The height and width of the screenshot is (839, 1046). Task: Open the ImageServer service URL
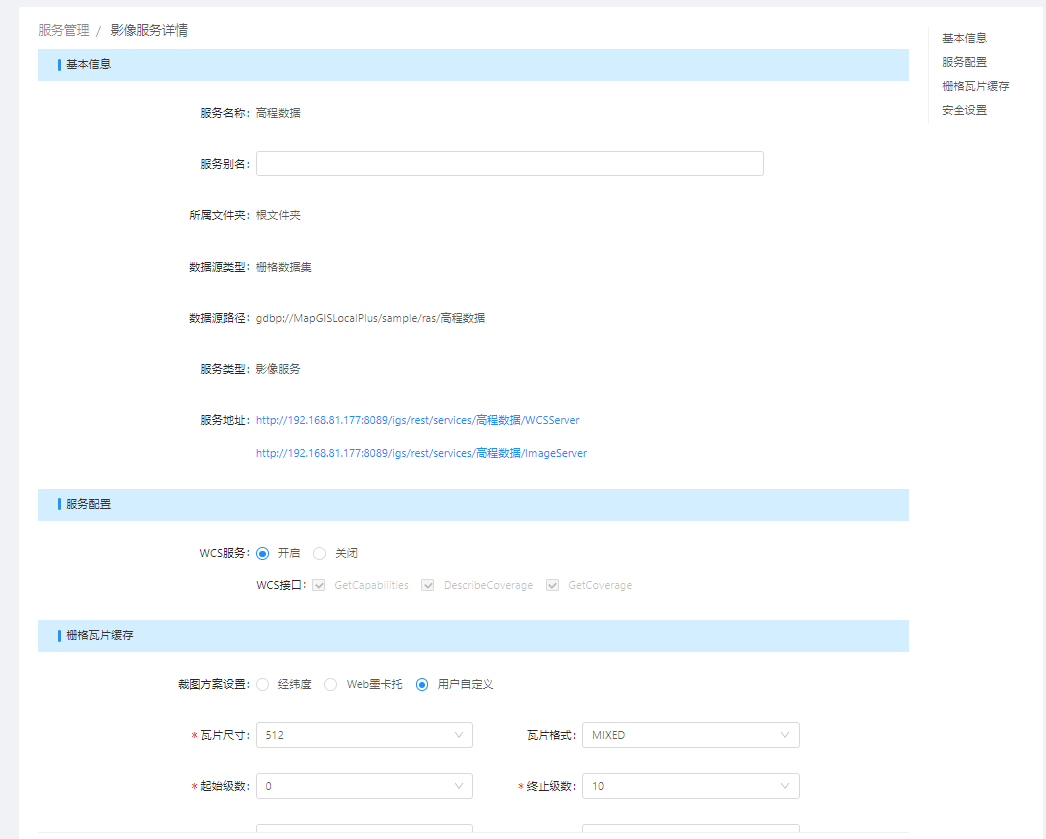click(x=421, y=453)
